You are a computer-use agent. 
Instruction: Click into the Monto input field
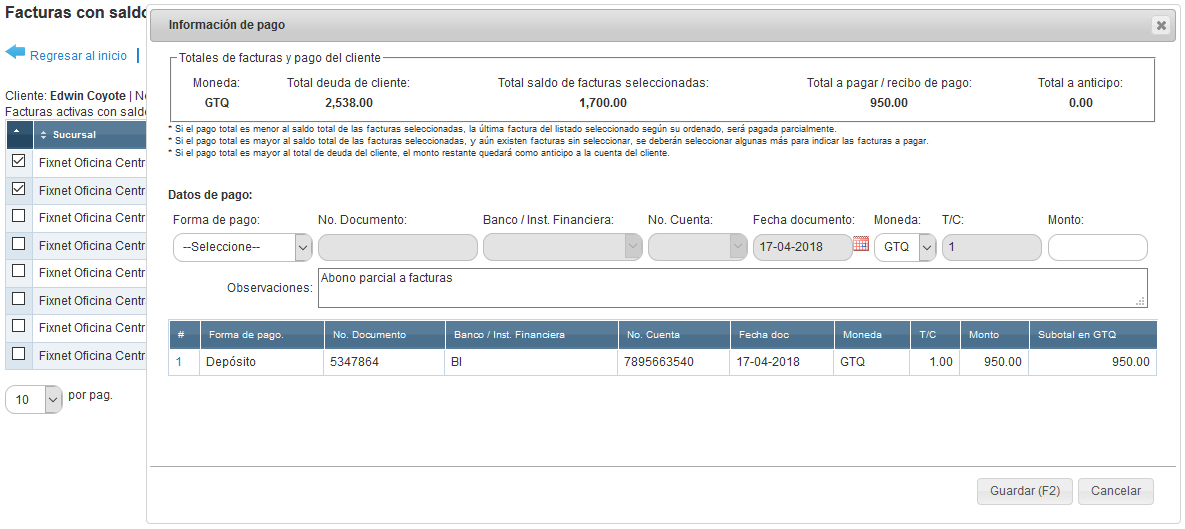pyautogui.click(x=1097, y=248)
